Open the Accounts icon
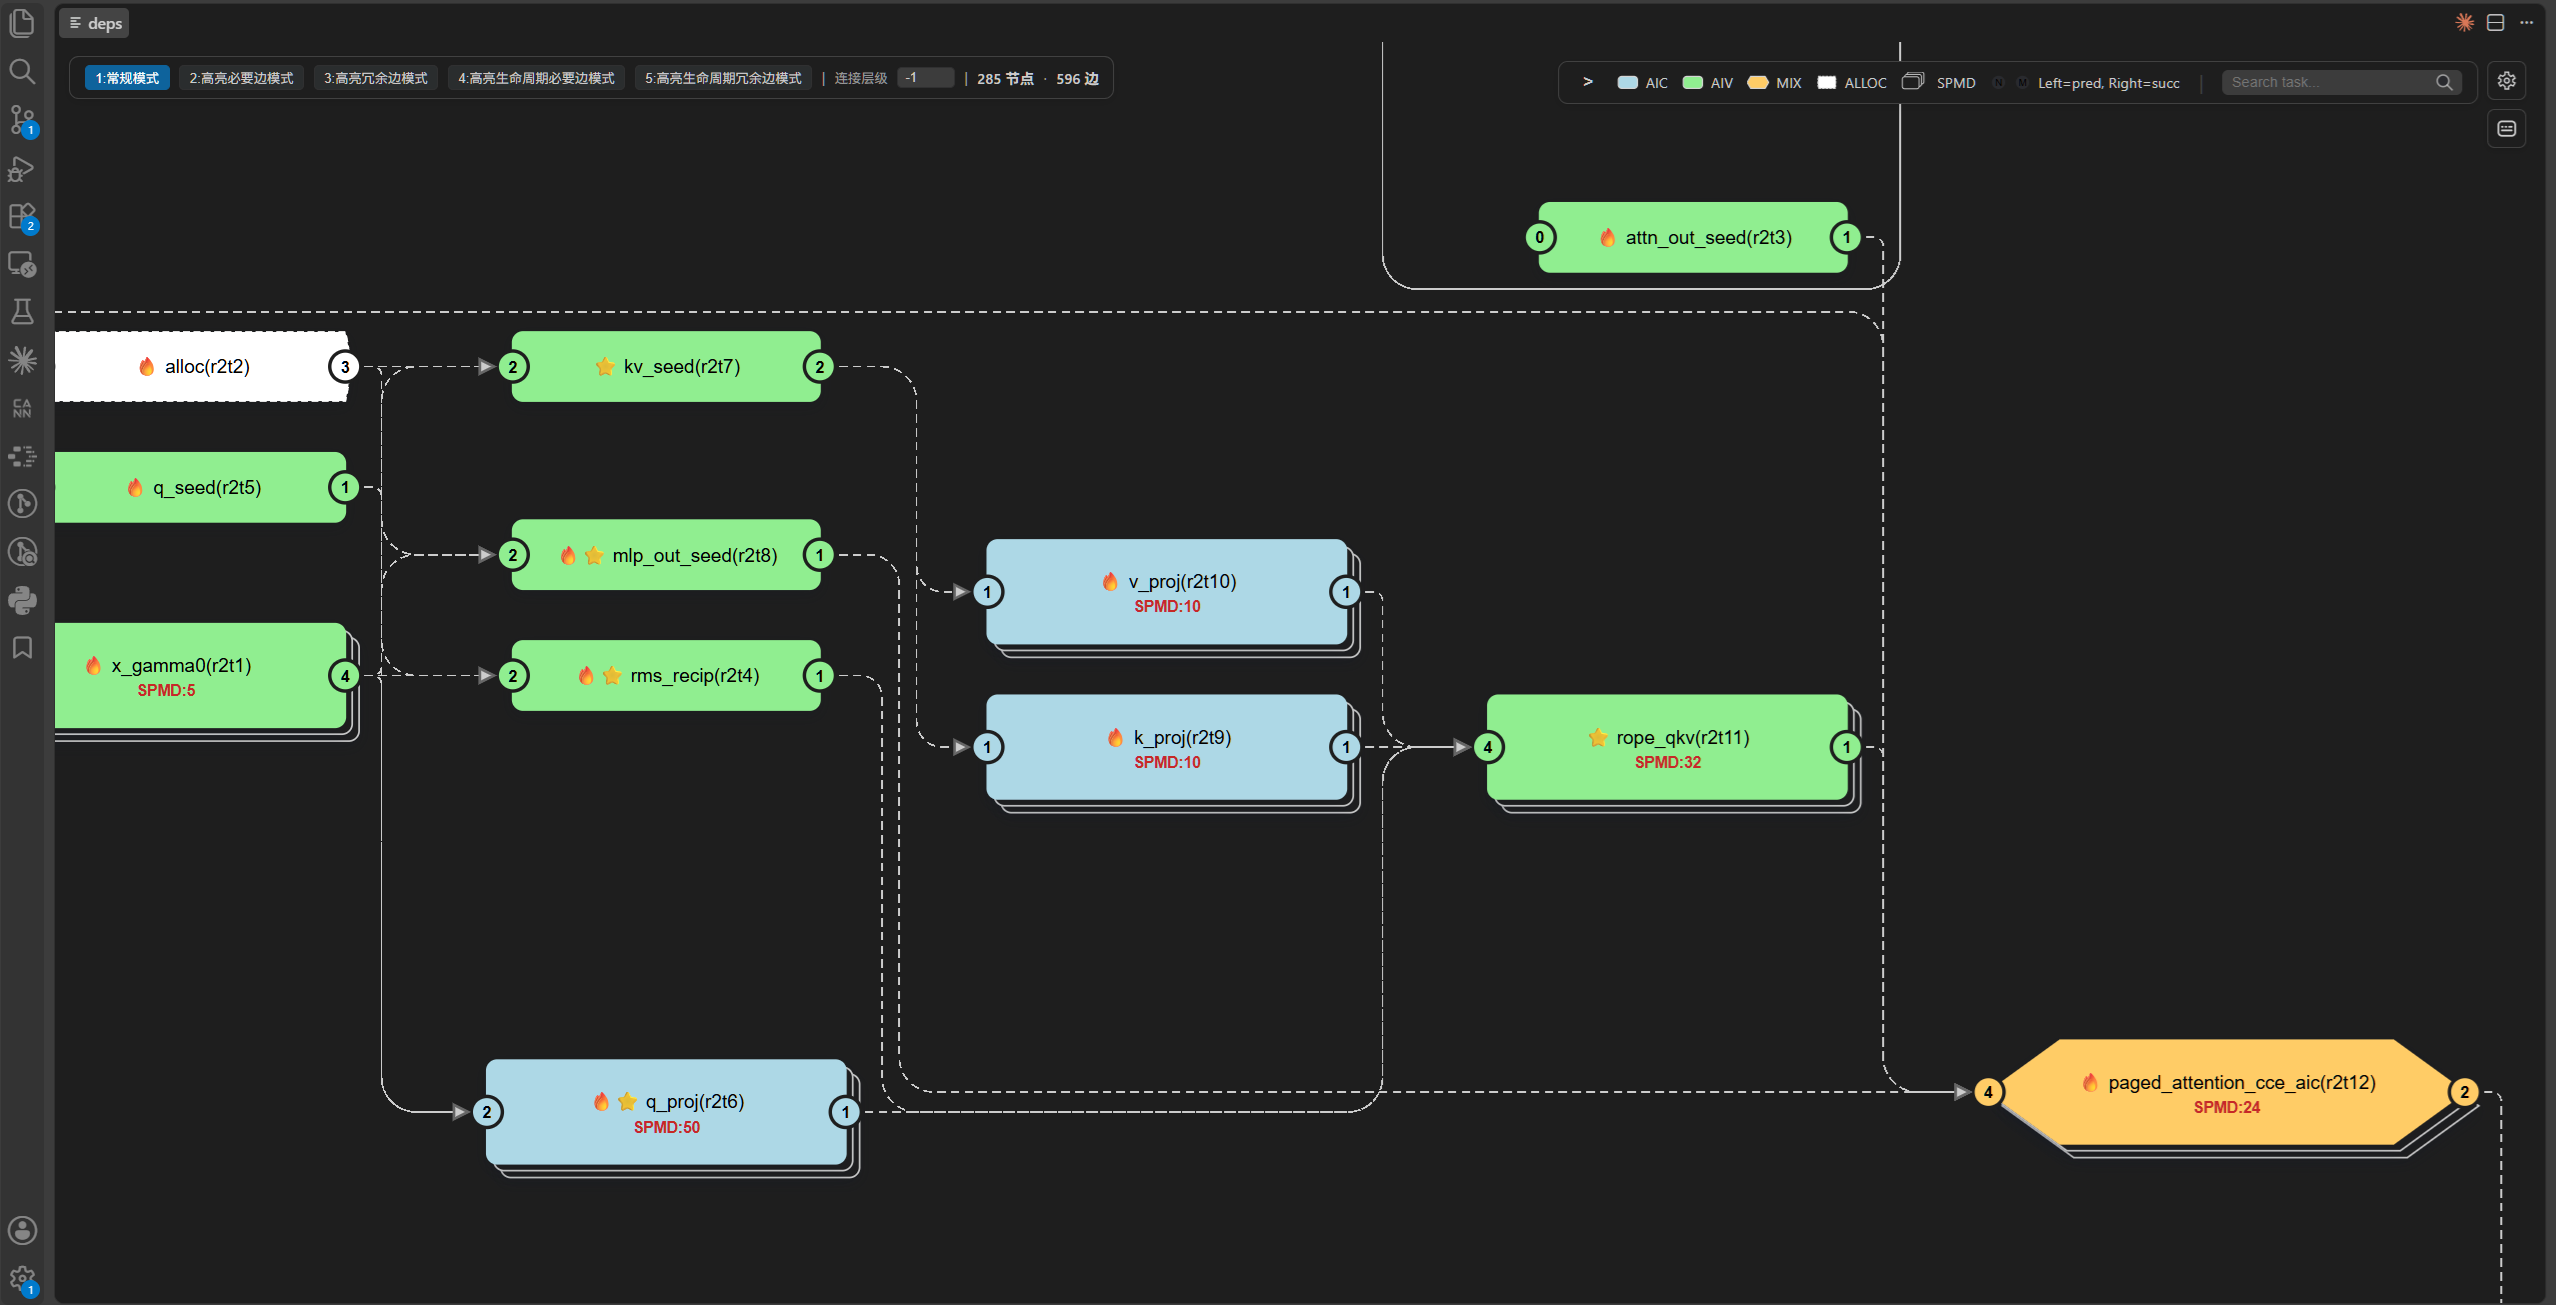This screenshot has width=2556, height=1305. click(22, 1230)
